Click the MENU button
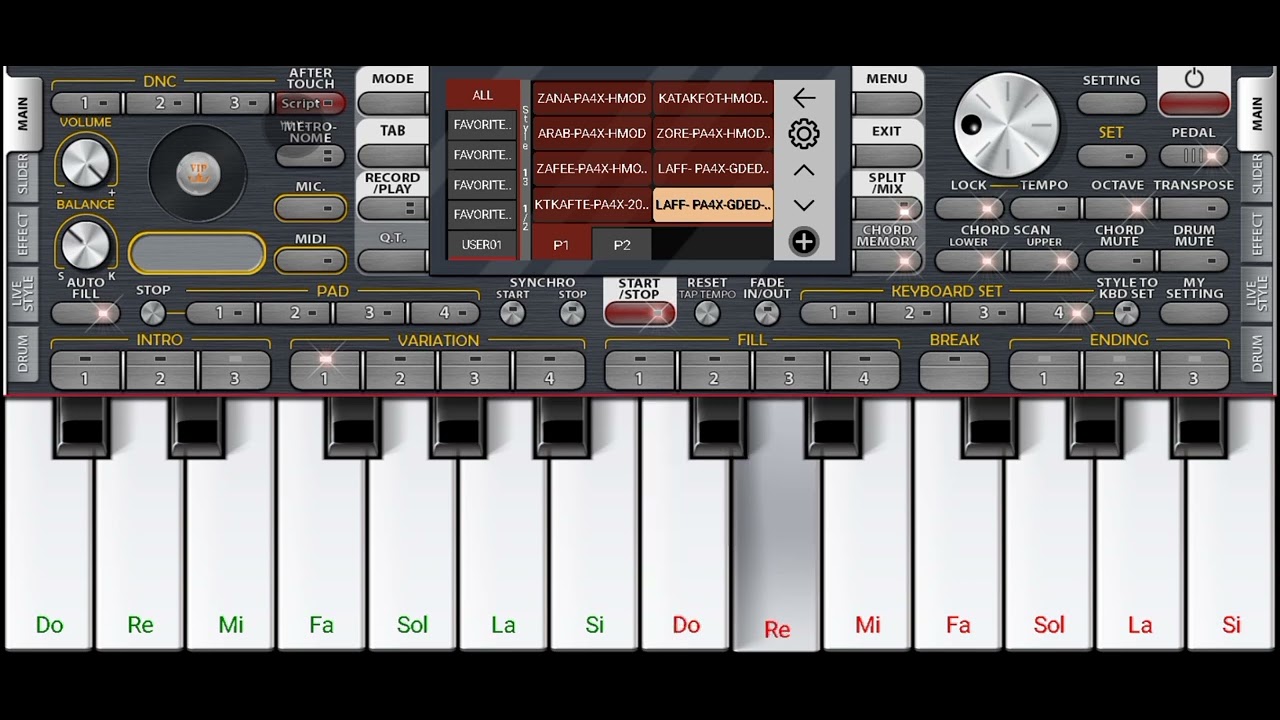 887,103
